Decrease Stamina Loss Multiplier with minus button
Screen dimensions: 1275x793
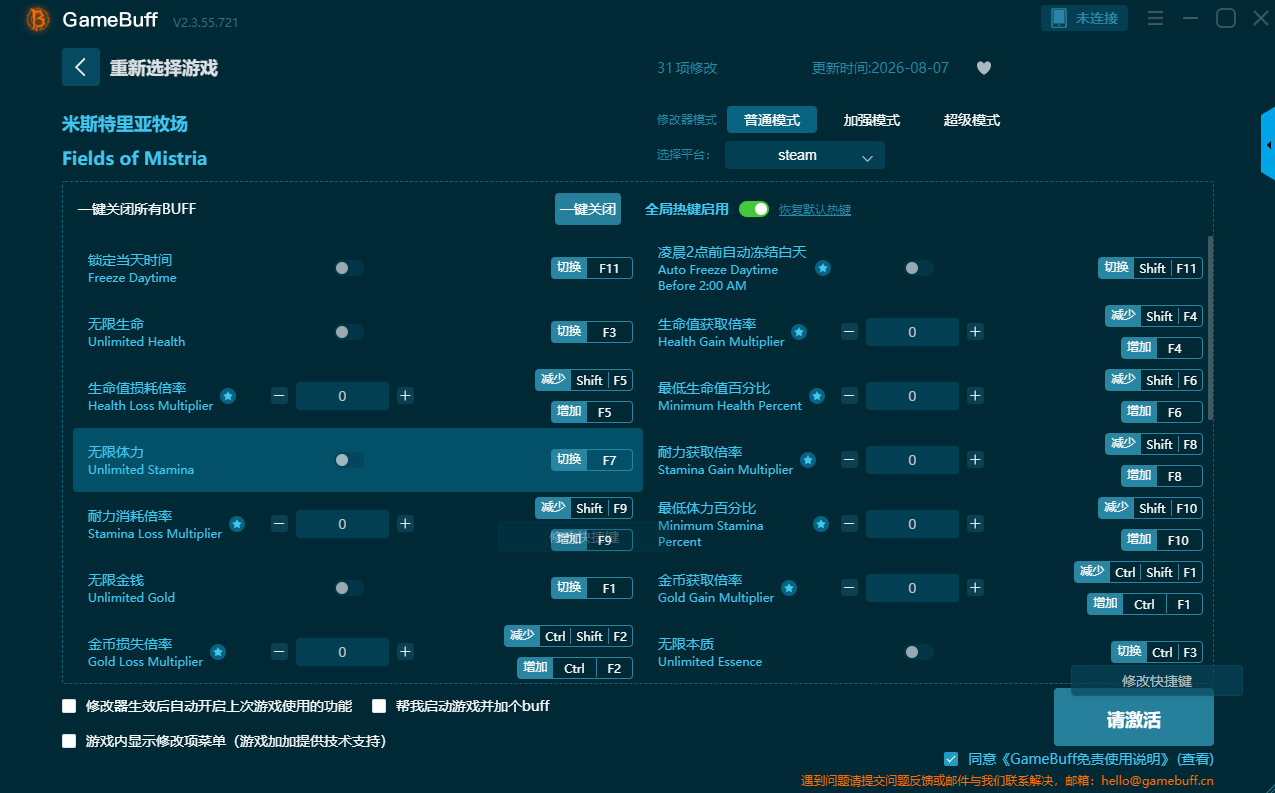point(279,524)
